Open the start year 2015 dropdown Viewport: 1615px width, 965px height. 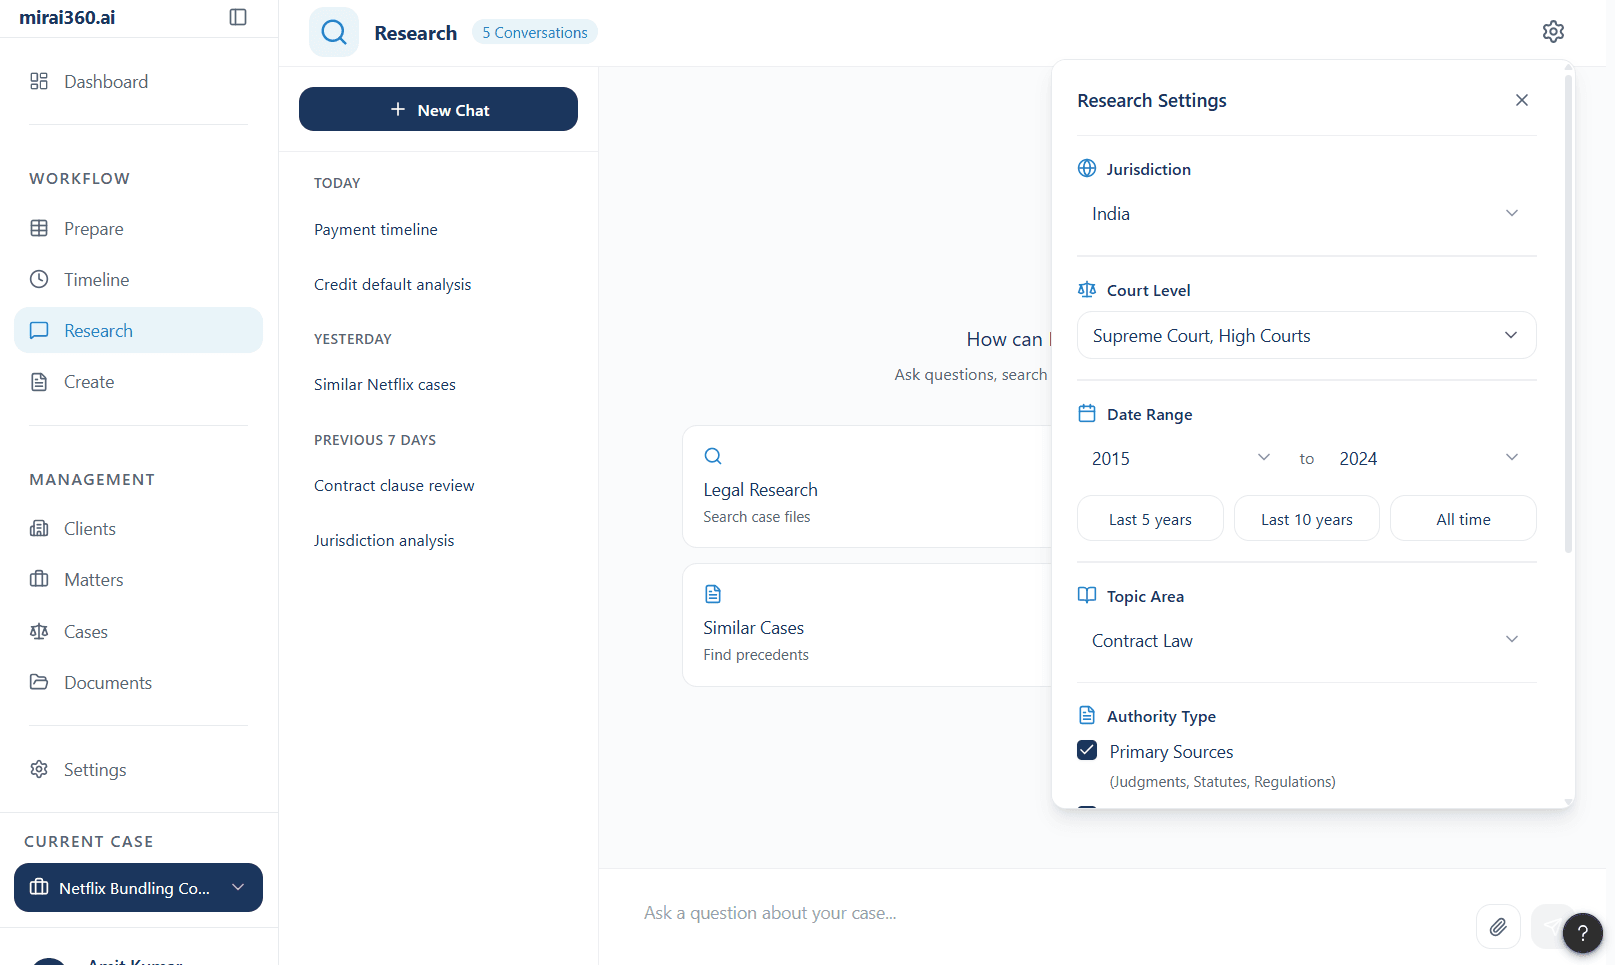tap(1180, 458)
